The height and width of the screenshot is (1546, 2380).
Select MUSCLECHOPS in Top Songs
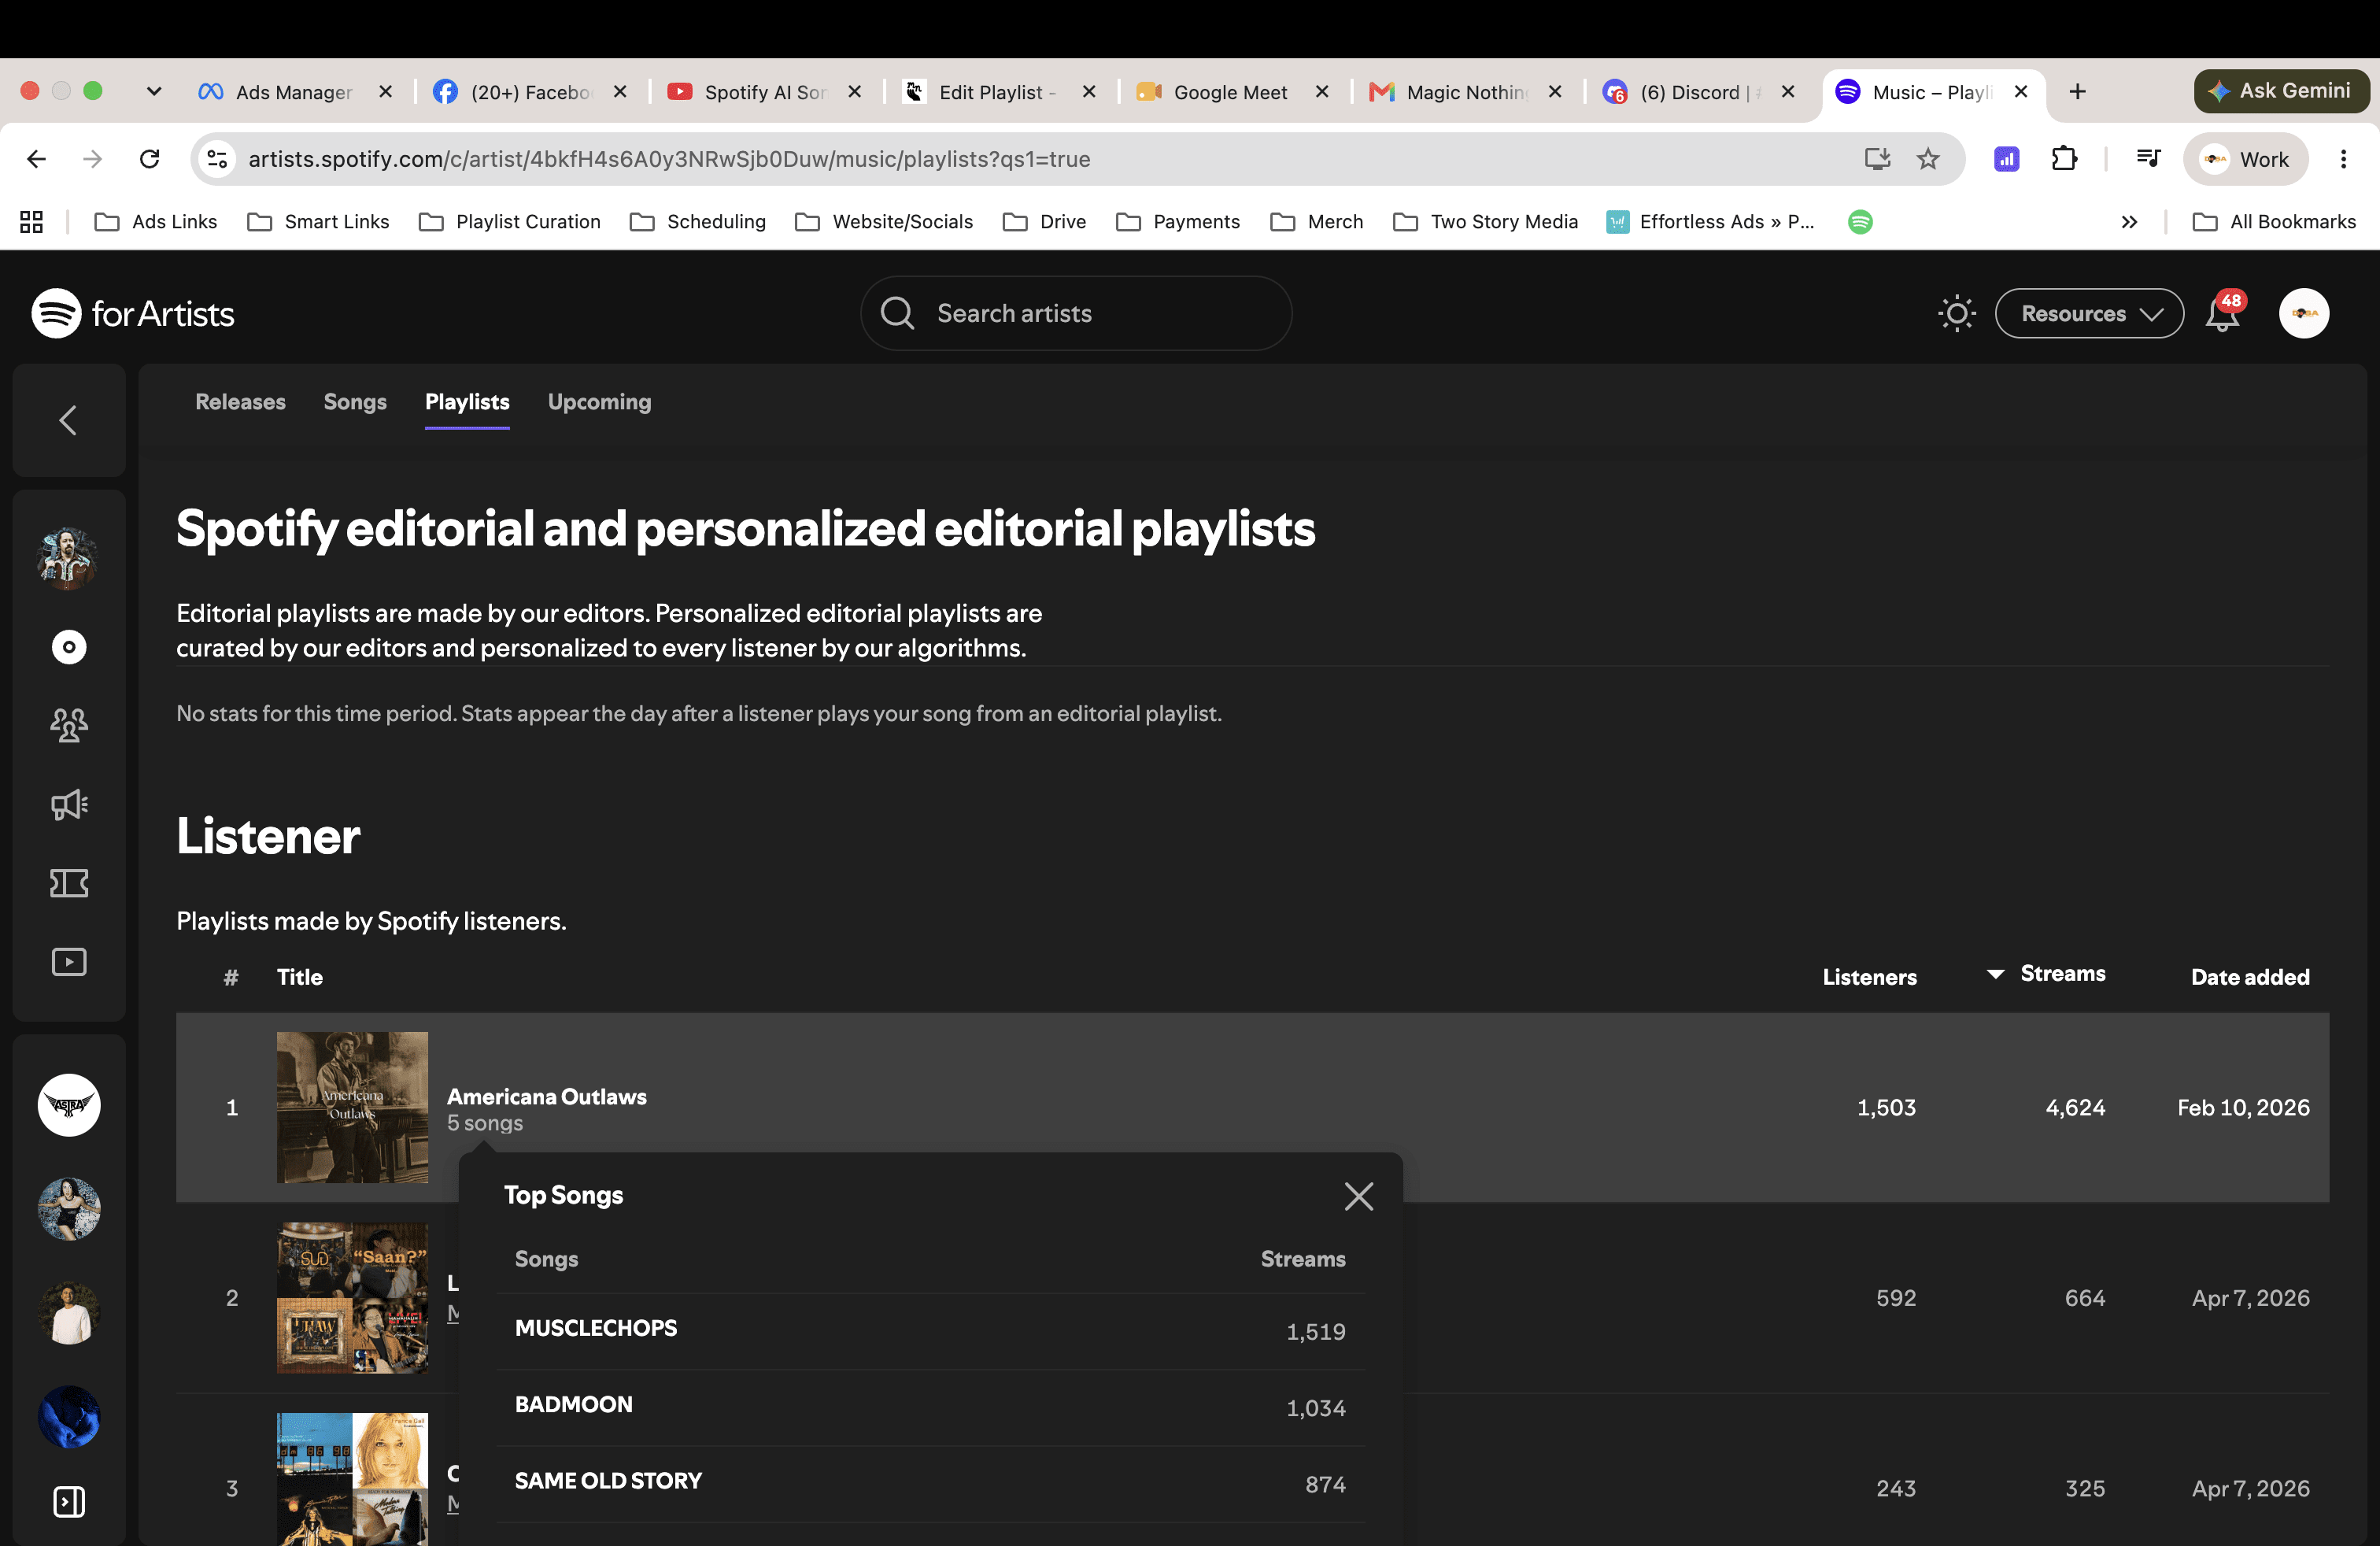tap(596, 1328)
